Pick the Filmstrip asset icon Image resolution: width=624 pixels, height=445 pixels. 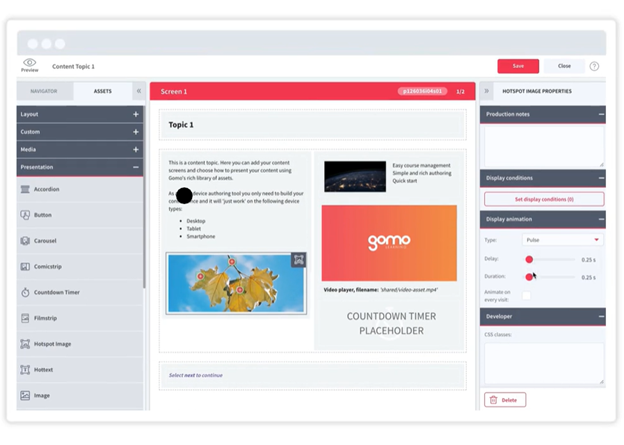[26, 318]
